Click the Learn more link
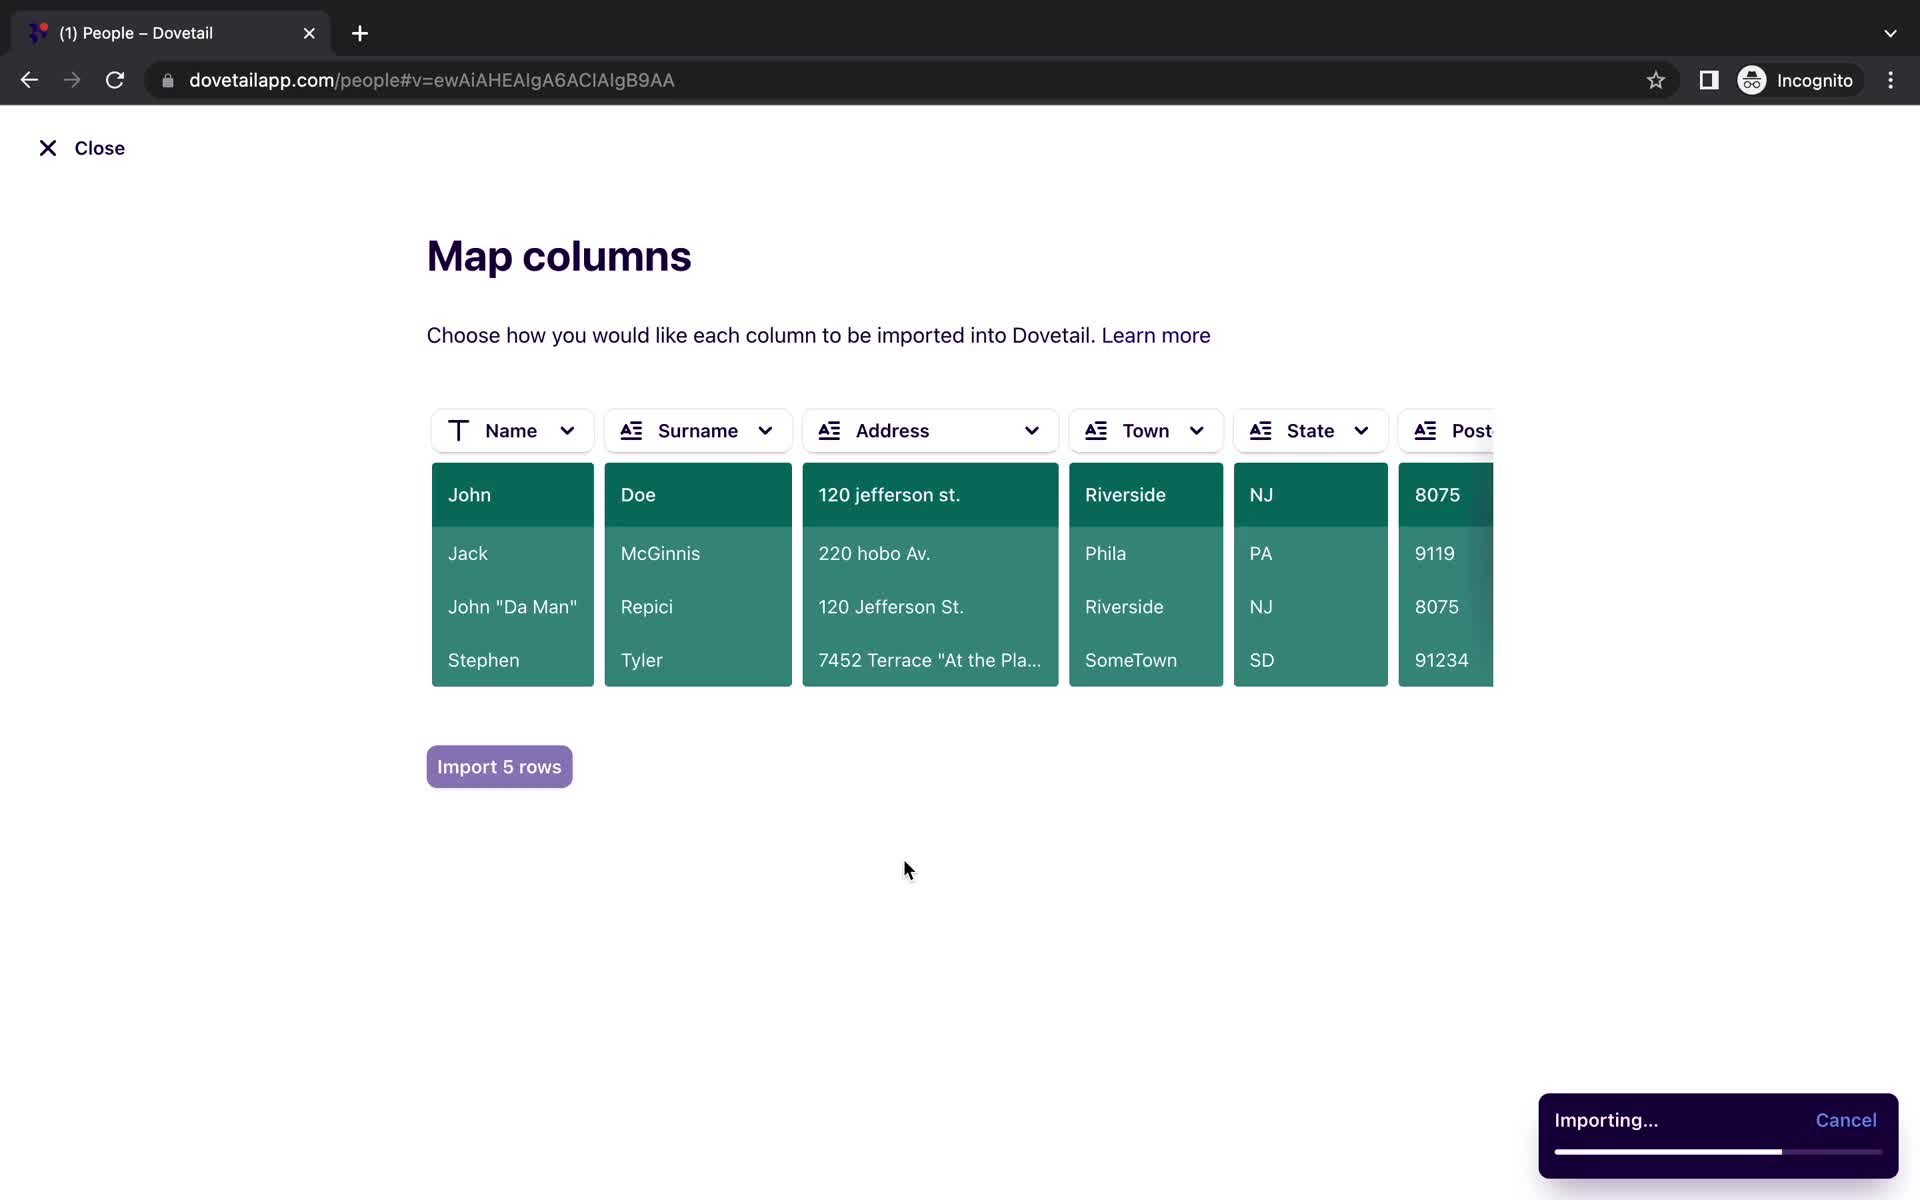The image size is (1920, 1200). click(1154, 335)
